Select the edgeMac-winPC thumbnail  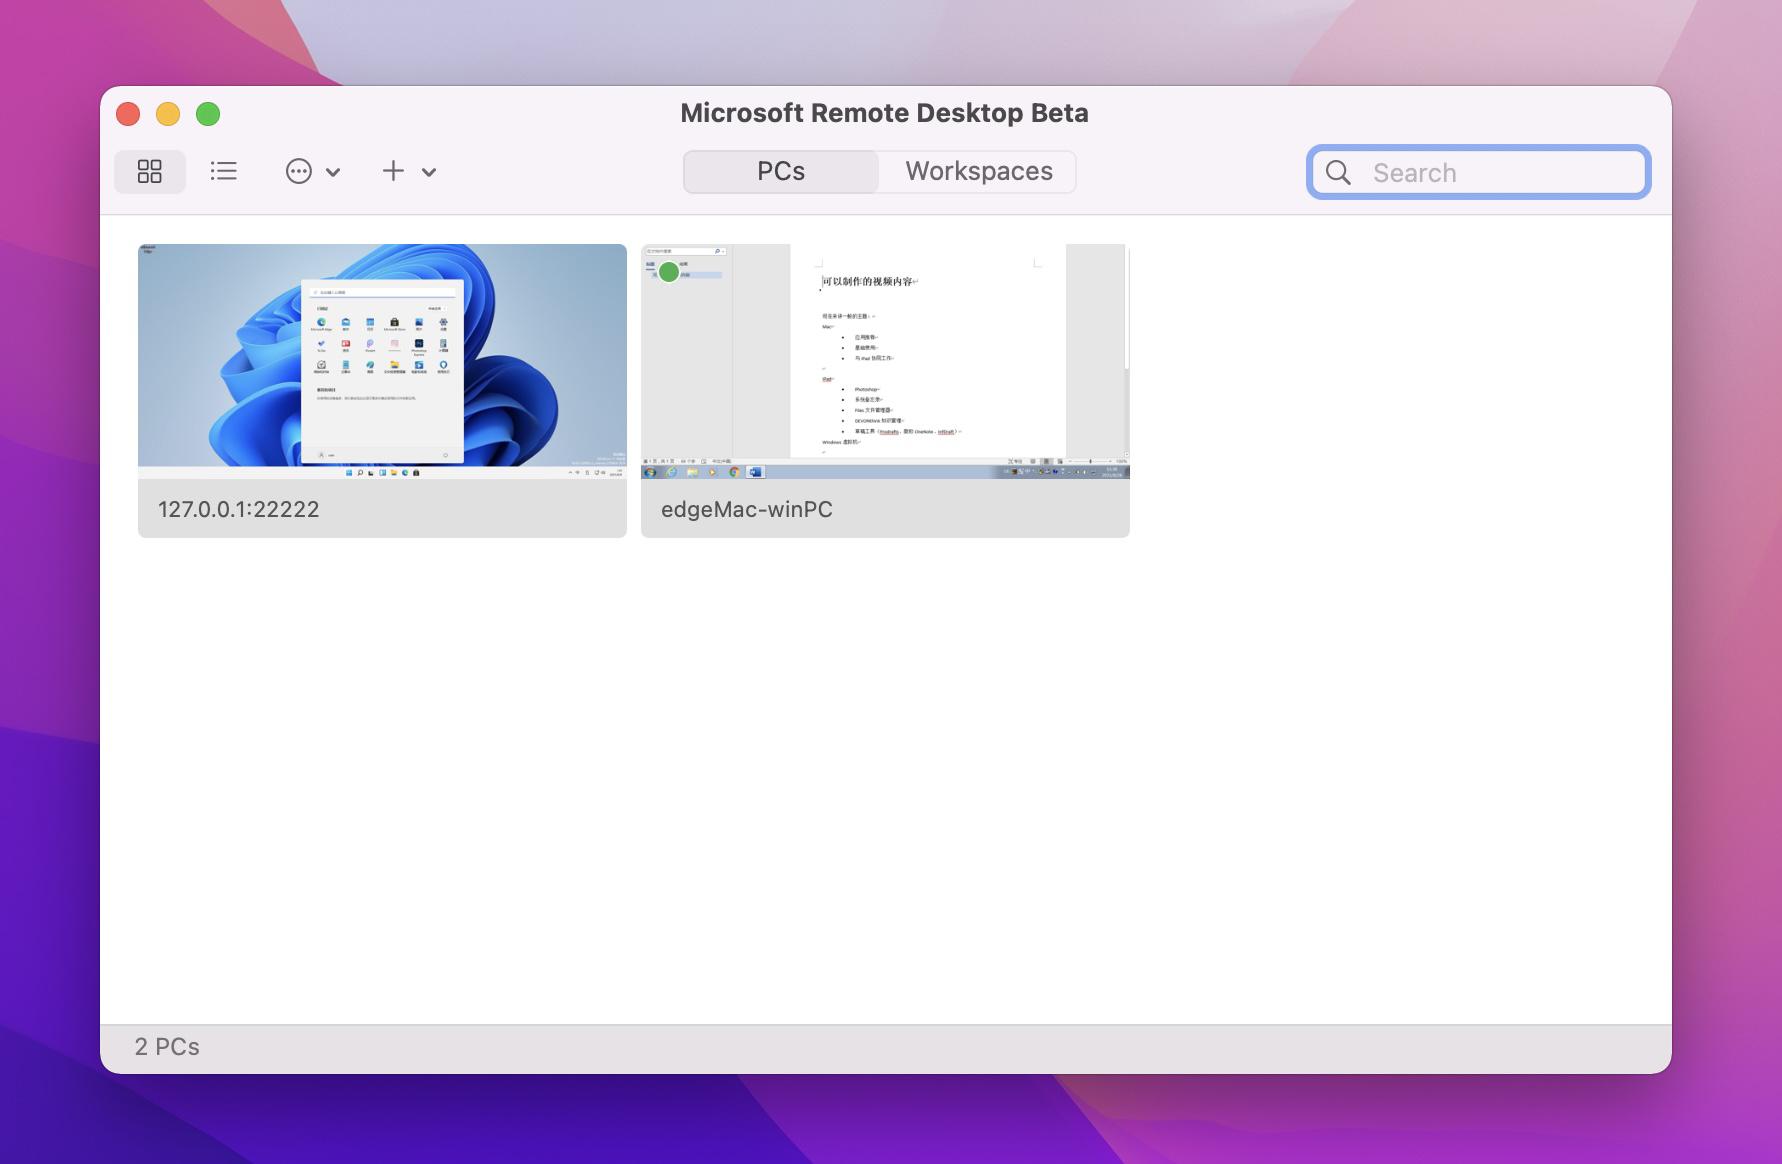(885, 361)
